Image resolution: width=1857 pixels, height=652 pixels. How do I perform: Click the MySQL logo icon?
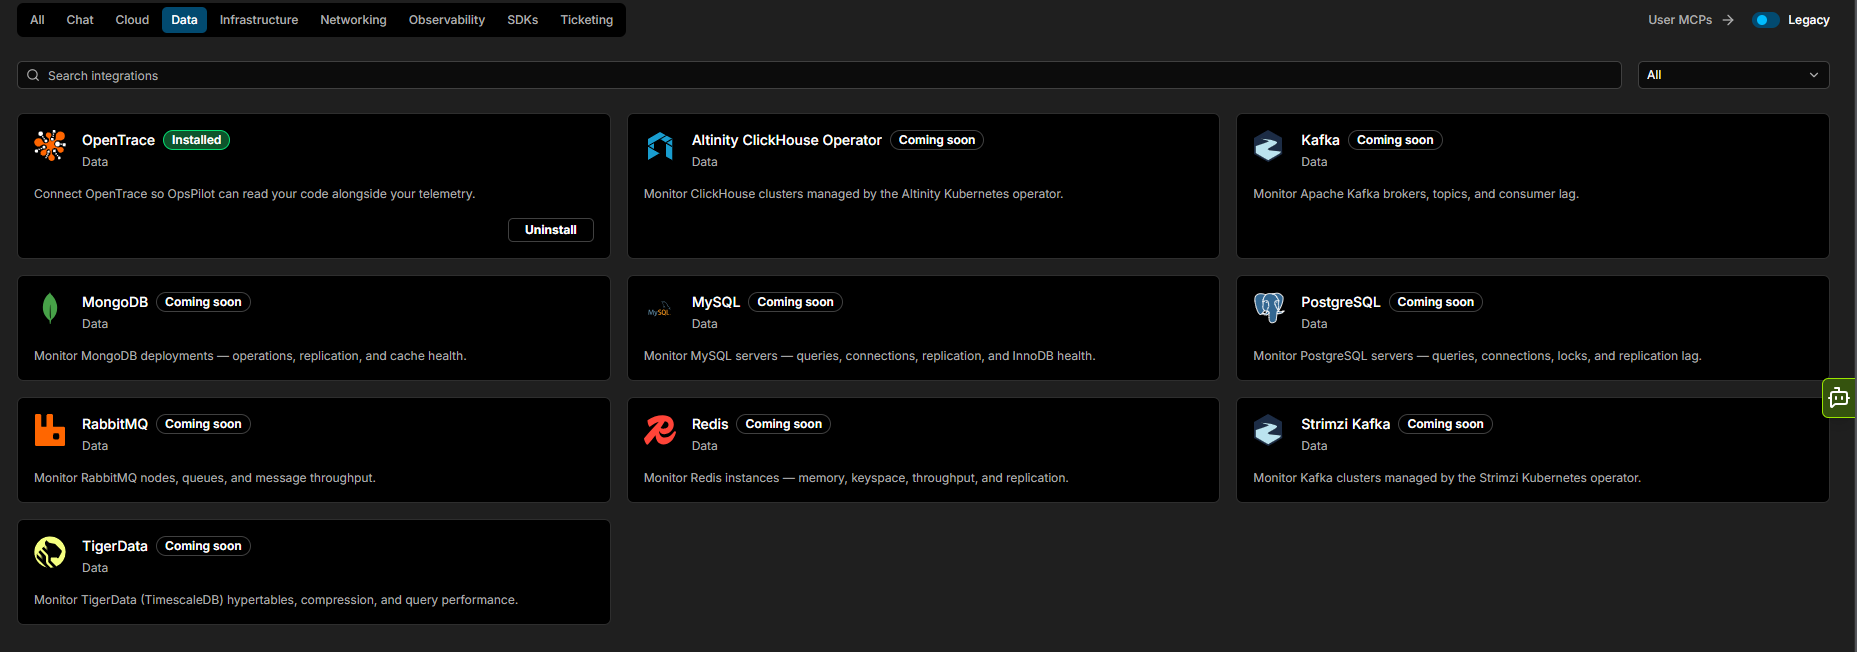660,311
